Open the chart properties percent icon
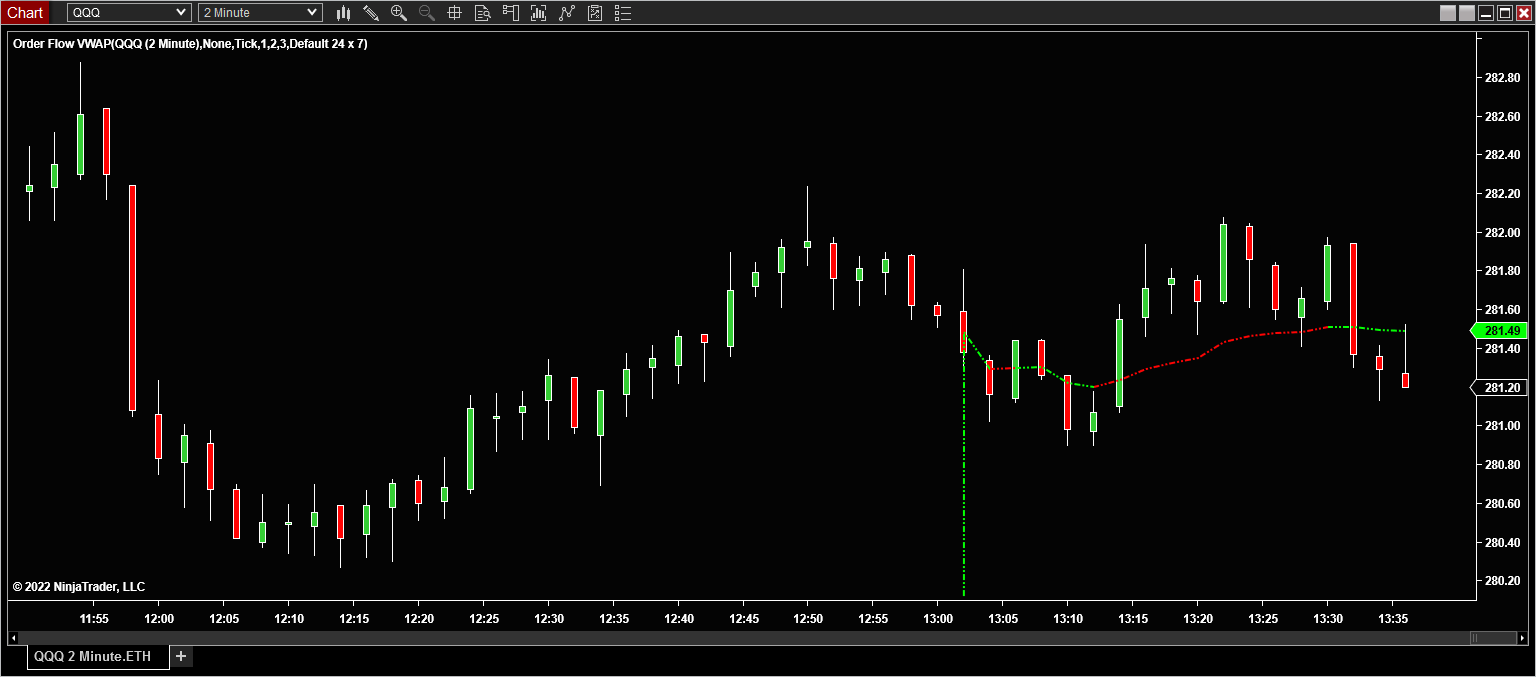This screenshot has height=677, width=1536. coord(595,13)
